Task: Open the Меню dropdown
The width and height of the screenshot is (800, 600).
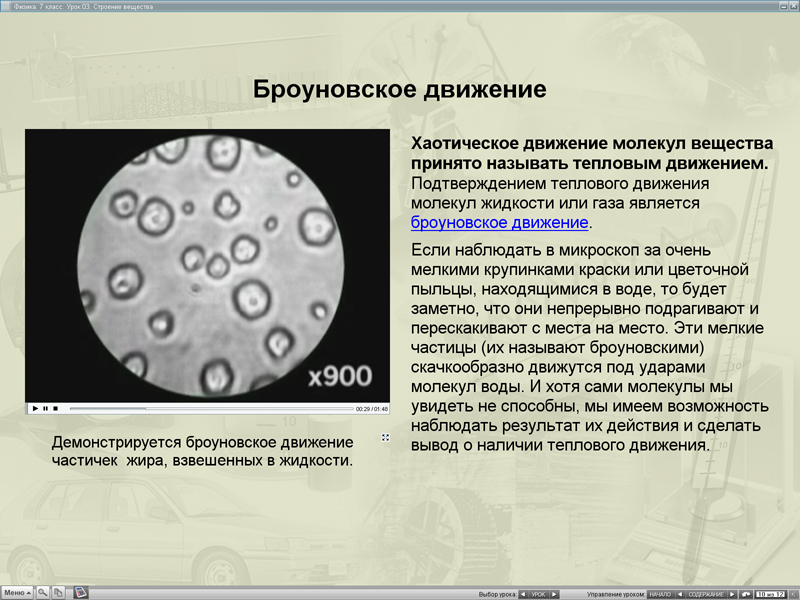Action: pyautogui.click(x=17, y=592)
